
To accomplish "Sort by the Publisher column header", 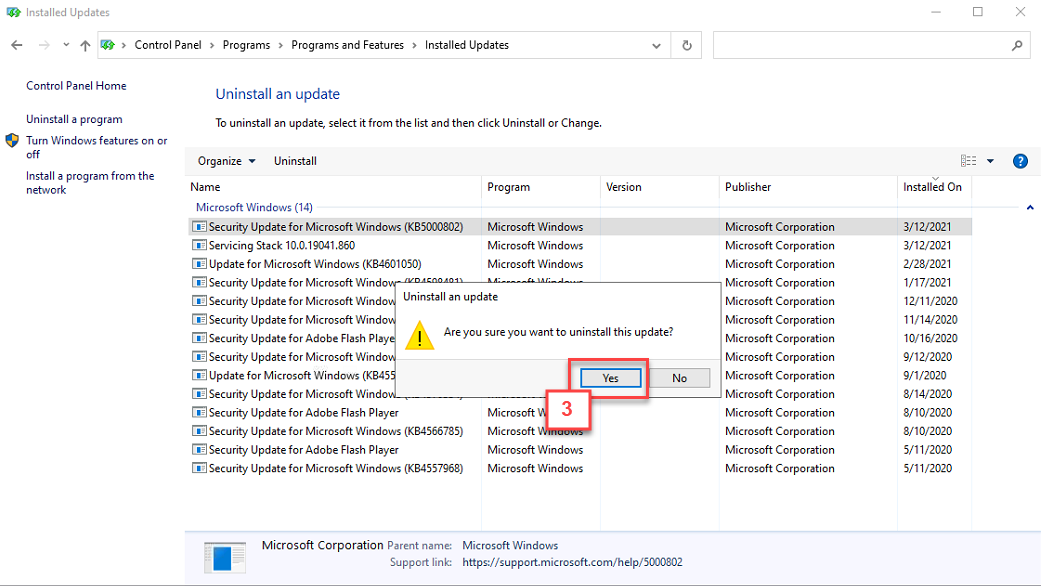I will point(808,187).
